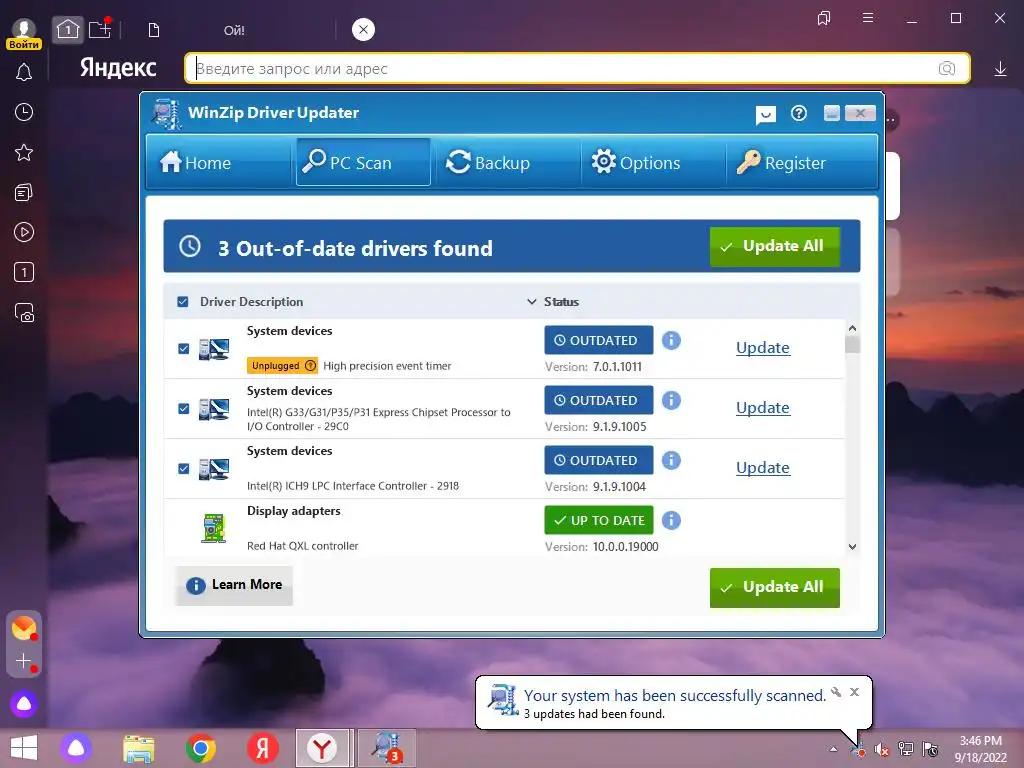Update the Intel G33/G31 Chipset Processor driver

[x=763, y=408]
